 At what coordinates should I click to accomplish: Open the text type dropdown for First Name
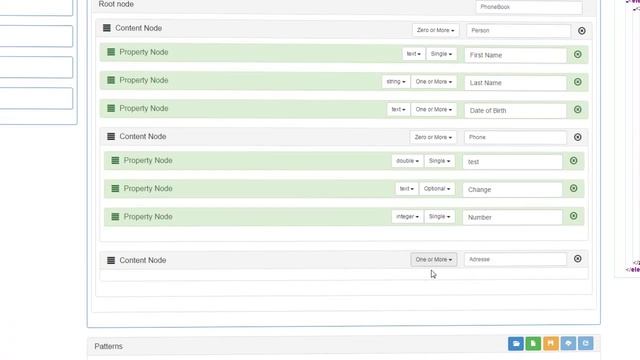coord(413,54)
